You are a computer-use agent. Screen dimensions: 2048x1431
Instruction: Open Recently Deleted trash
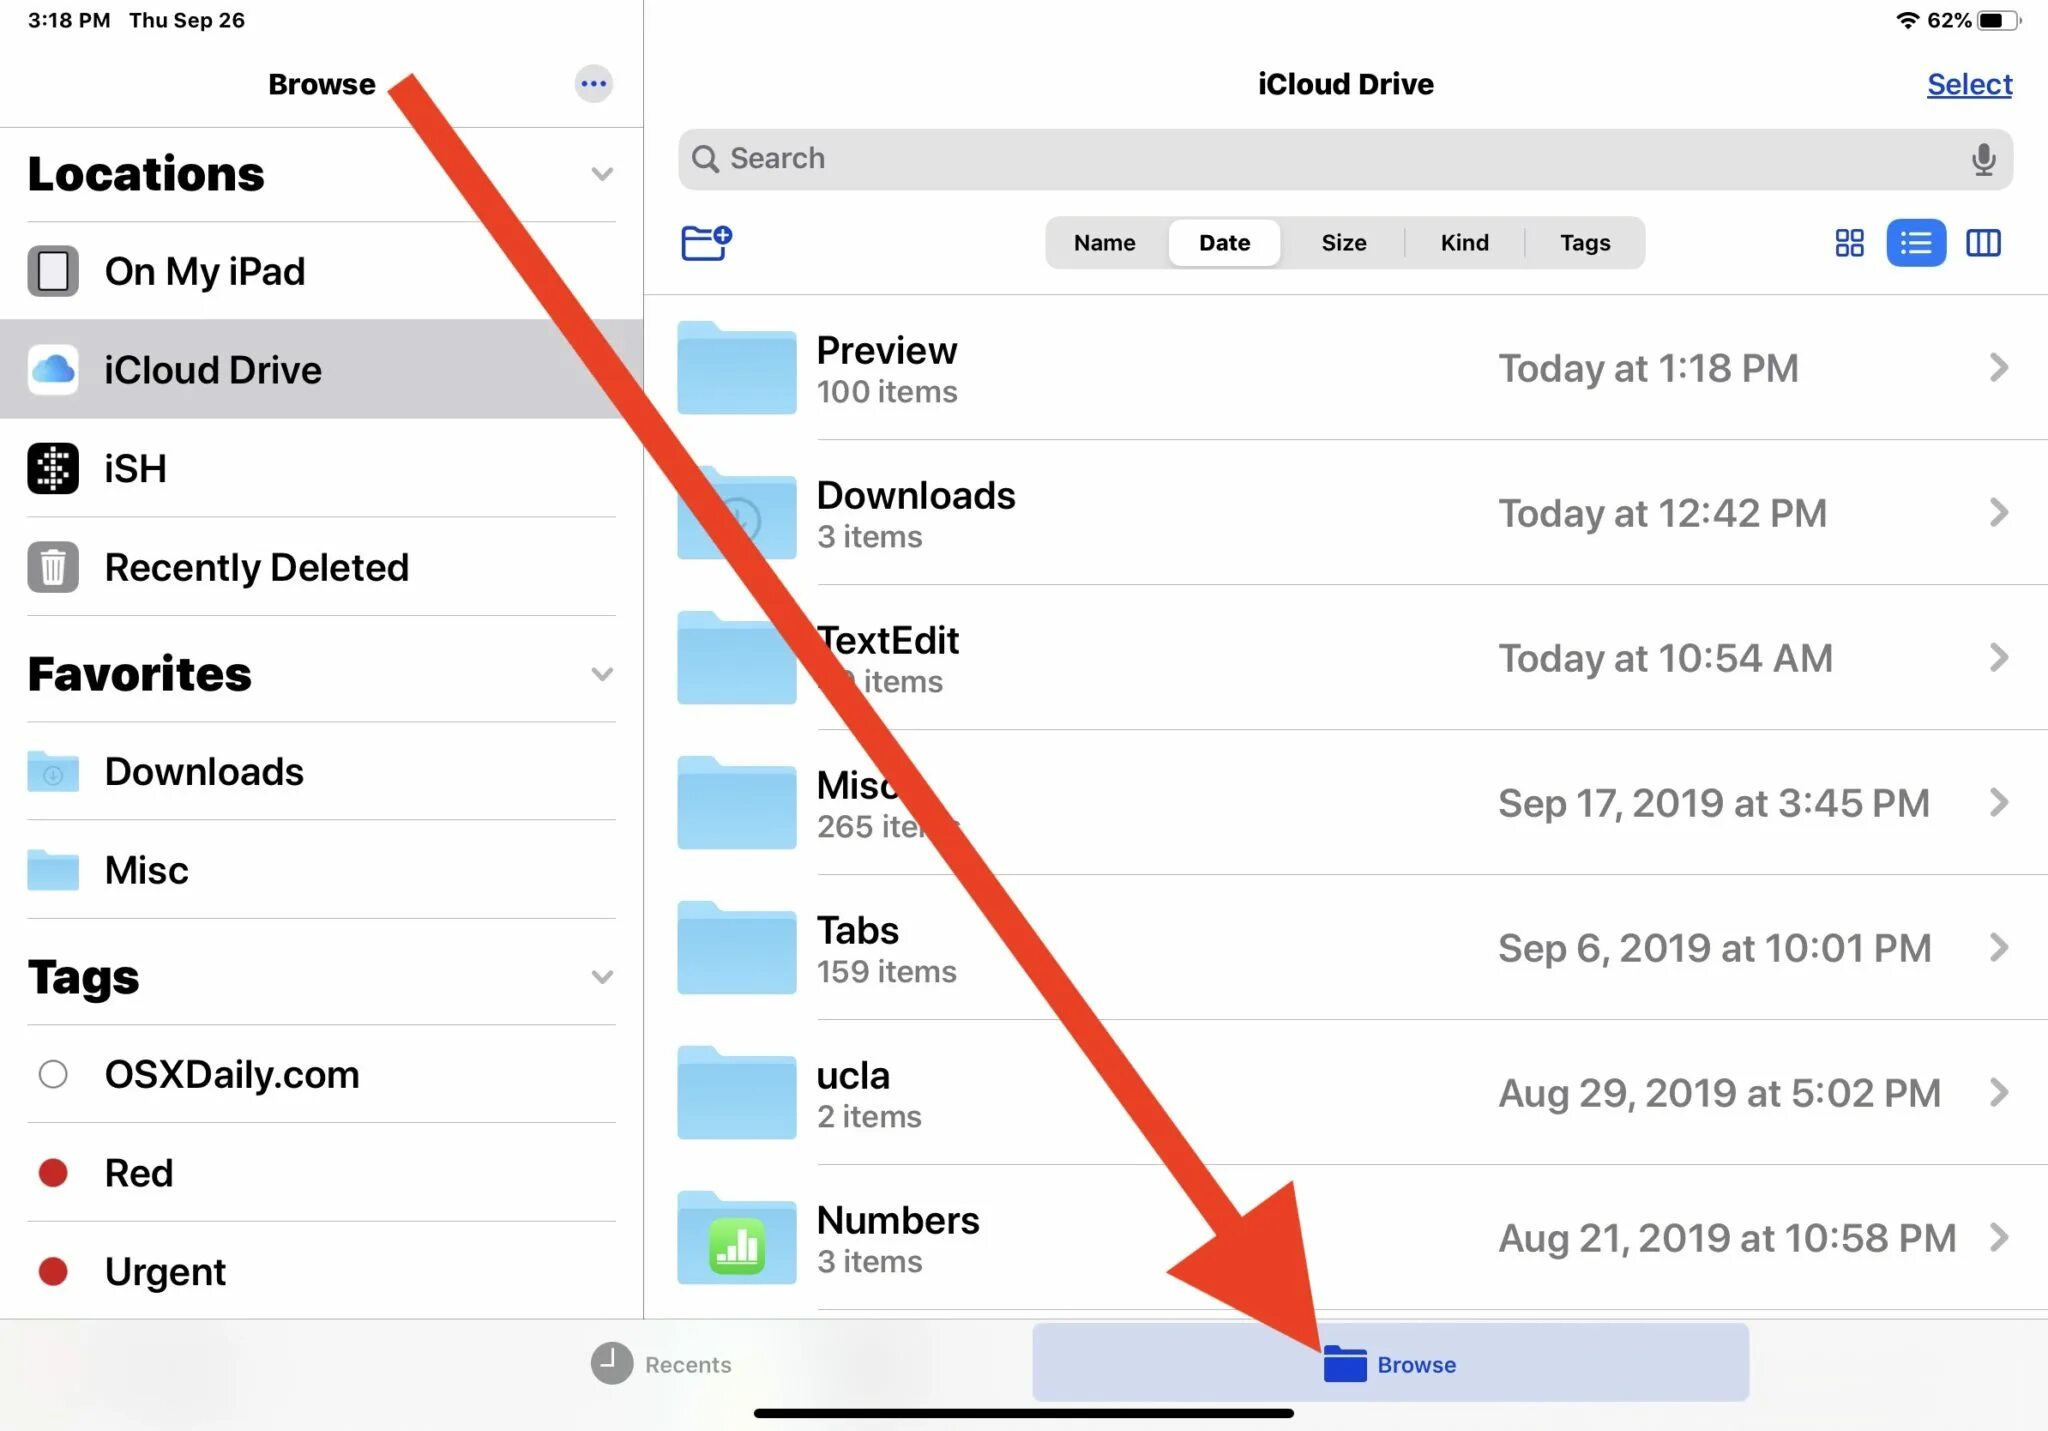[x=321, y=567]
